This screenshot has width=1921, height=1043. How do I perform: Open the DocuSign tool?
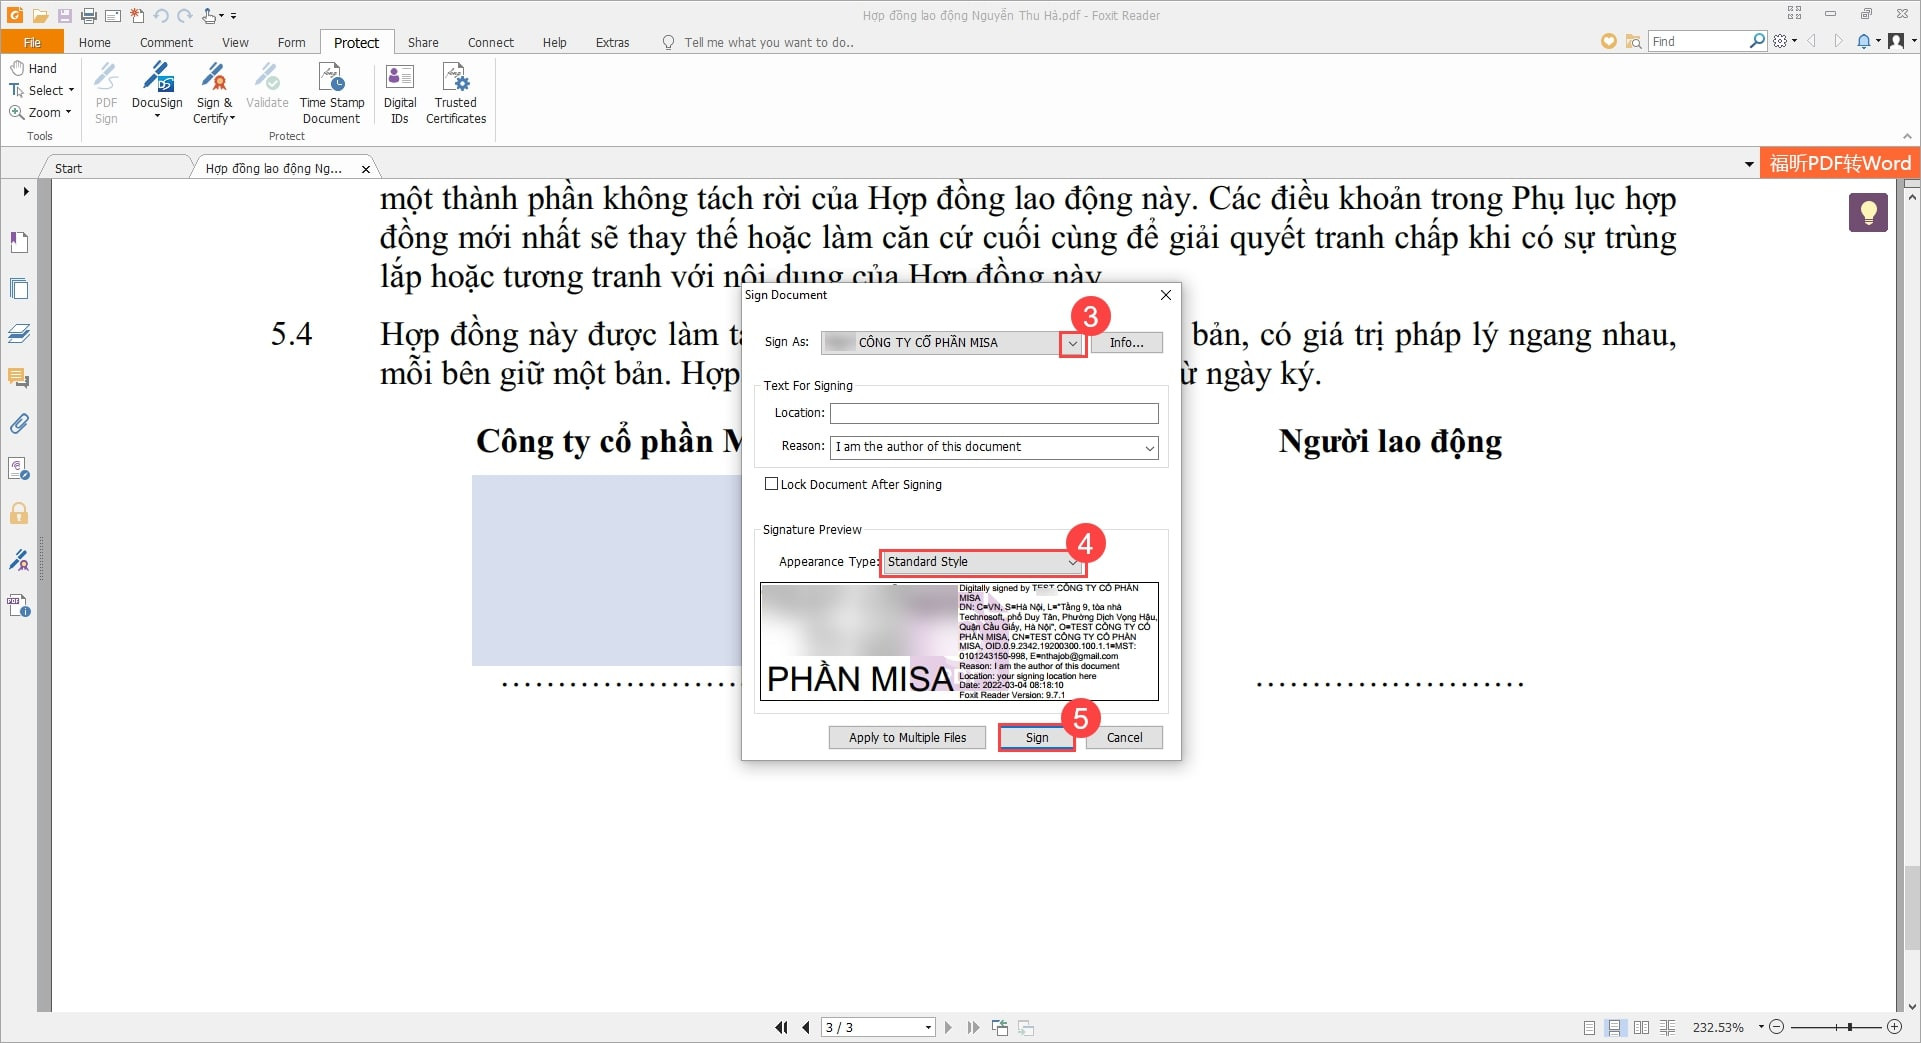pos(157,90)
